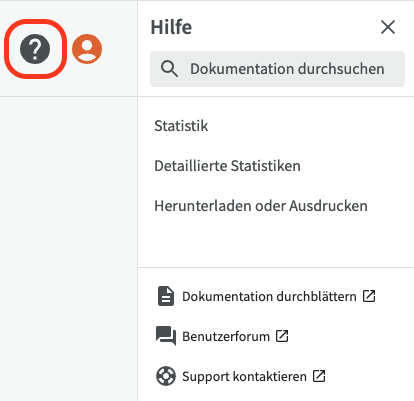
Task: Visit the Benutzerforum link
Action: 226,336
